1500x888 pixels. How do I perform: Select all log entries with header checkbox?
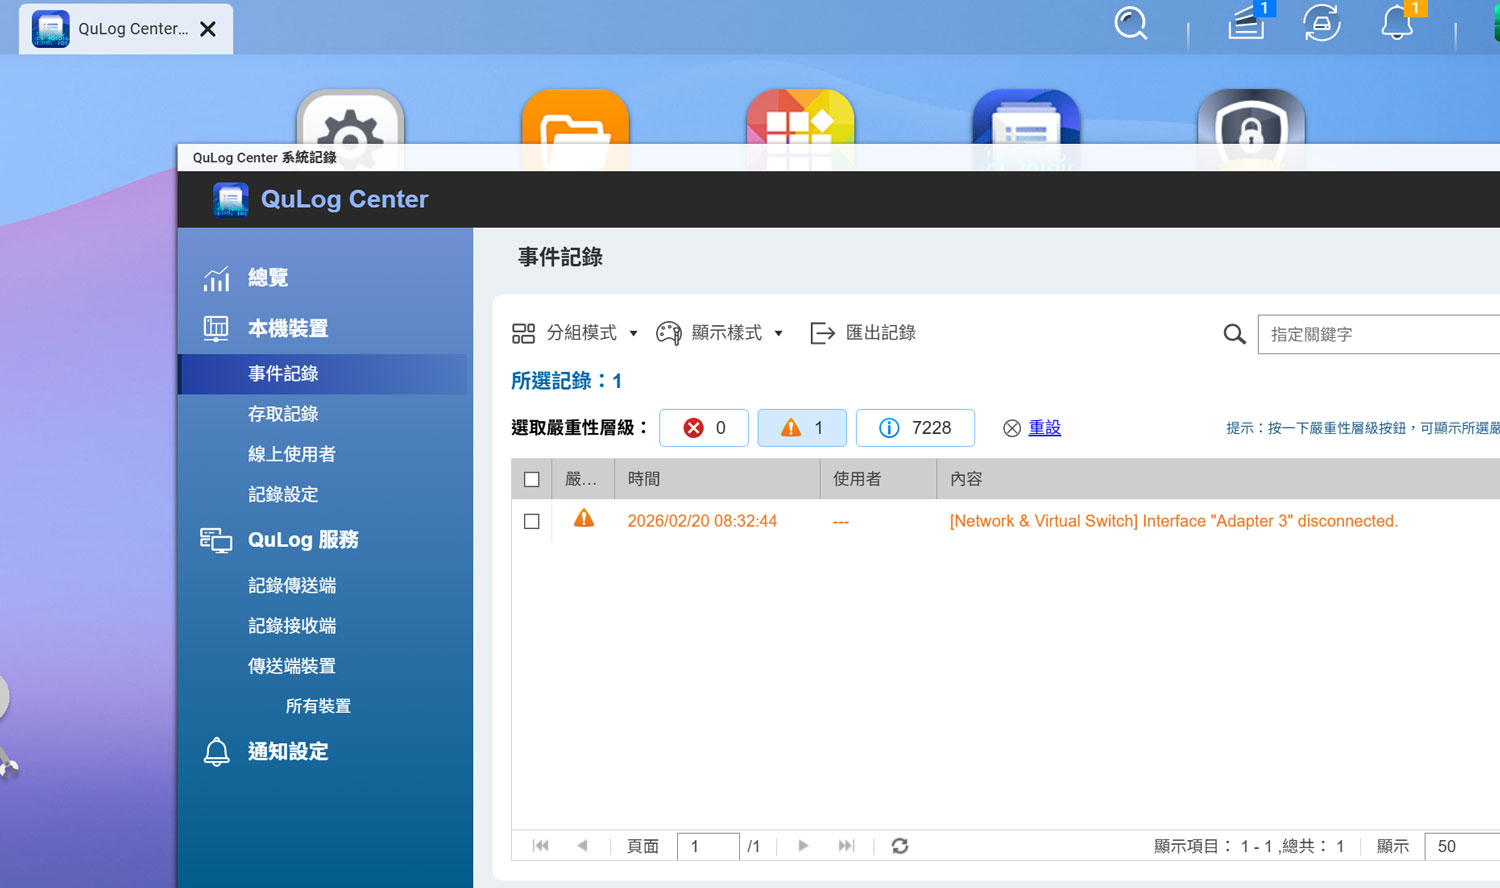(532, 480)
